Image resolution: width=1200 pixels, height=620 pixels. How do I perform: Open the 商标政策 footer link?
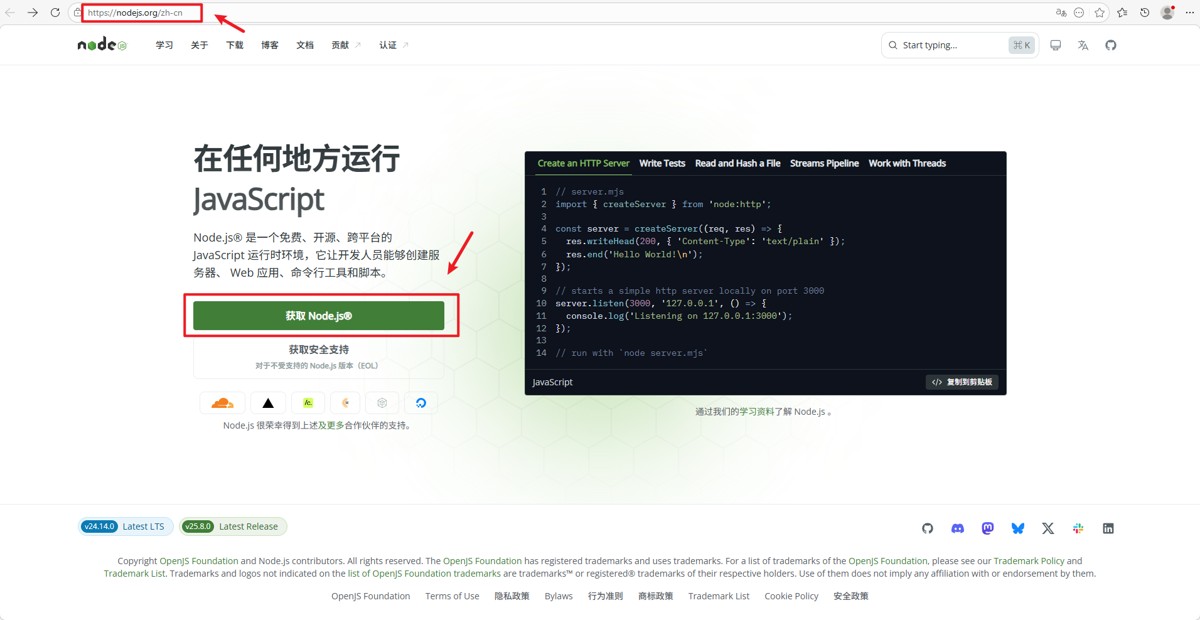pos(655,596)
